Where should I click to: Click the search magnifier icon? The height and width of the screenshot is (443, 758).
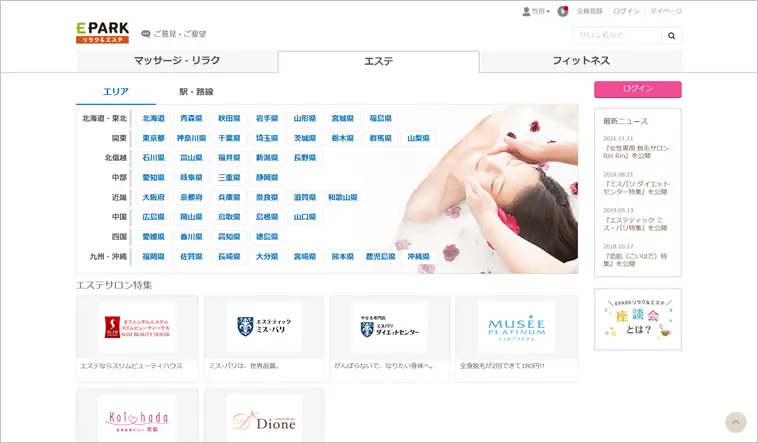[672, 36]
